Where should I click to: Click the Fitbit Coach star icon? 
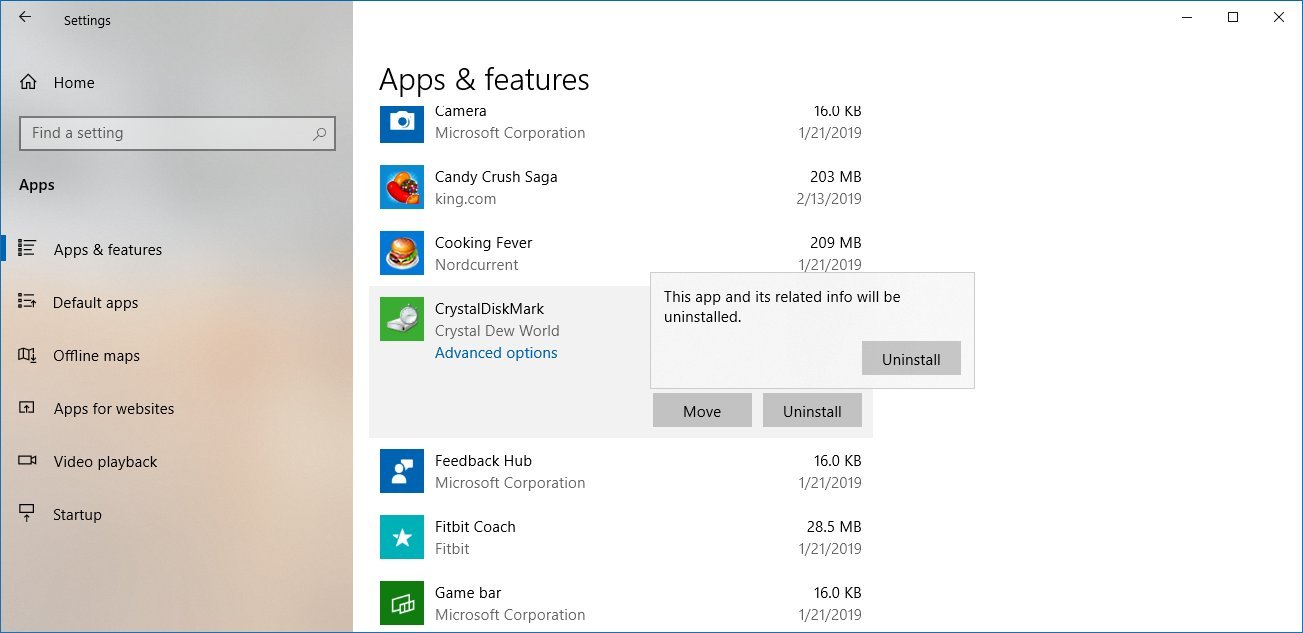tap(401, 537)
